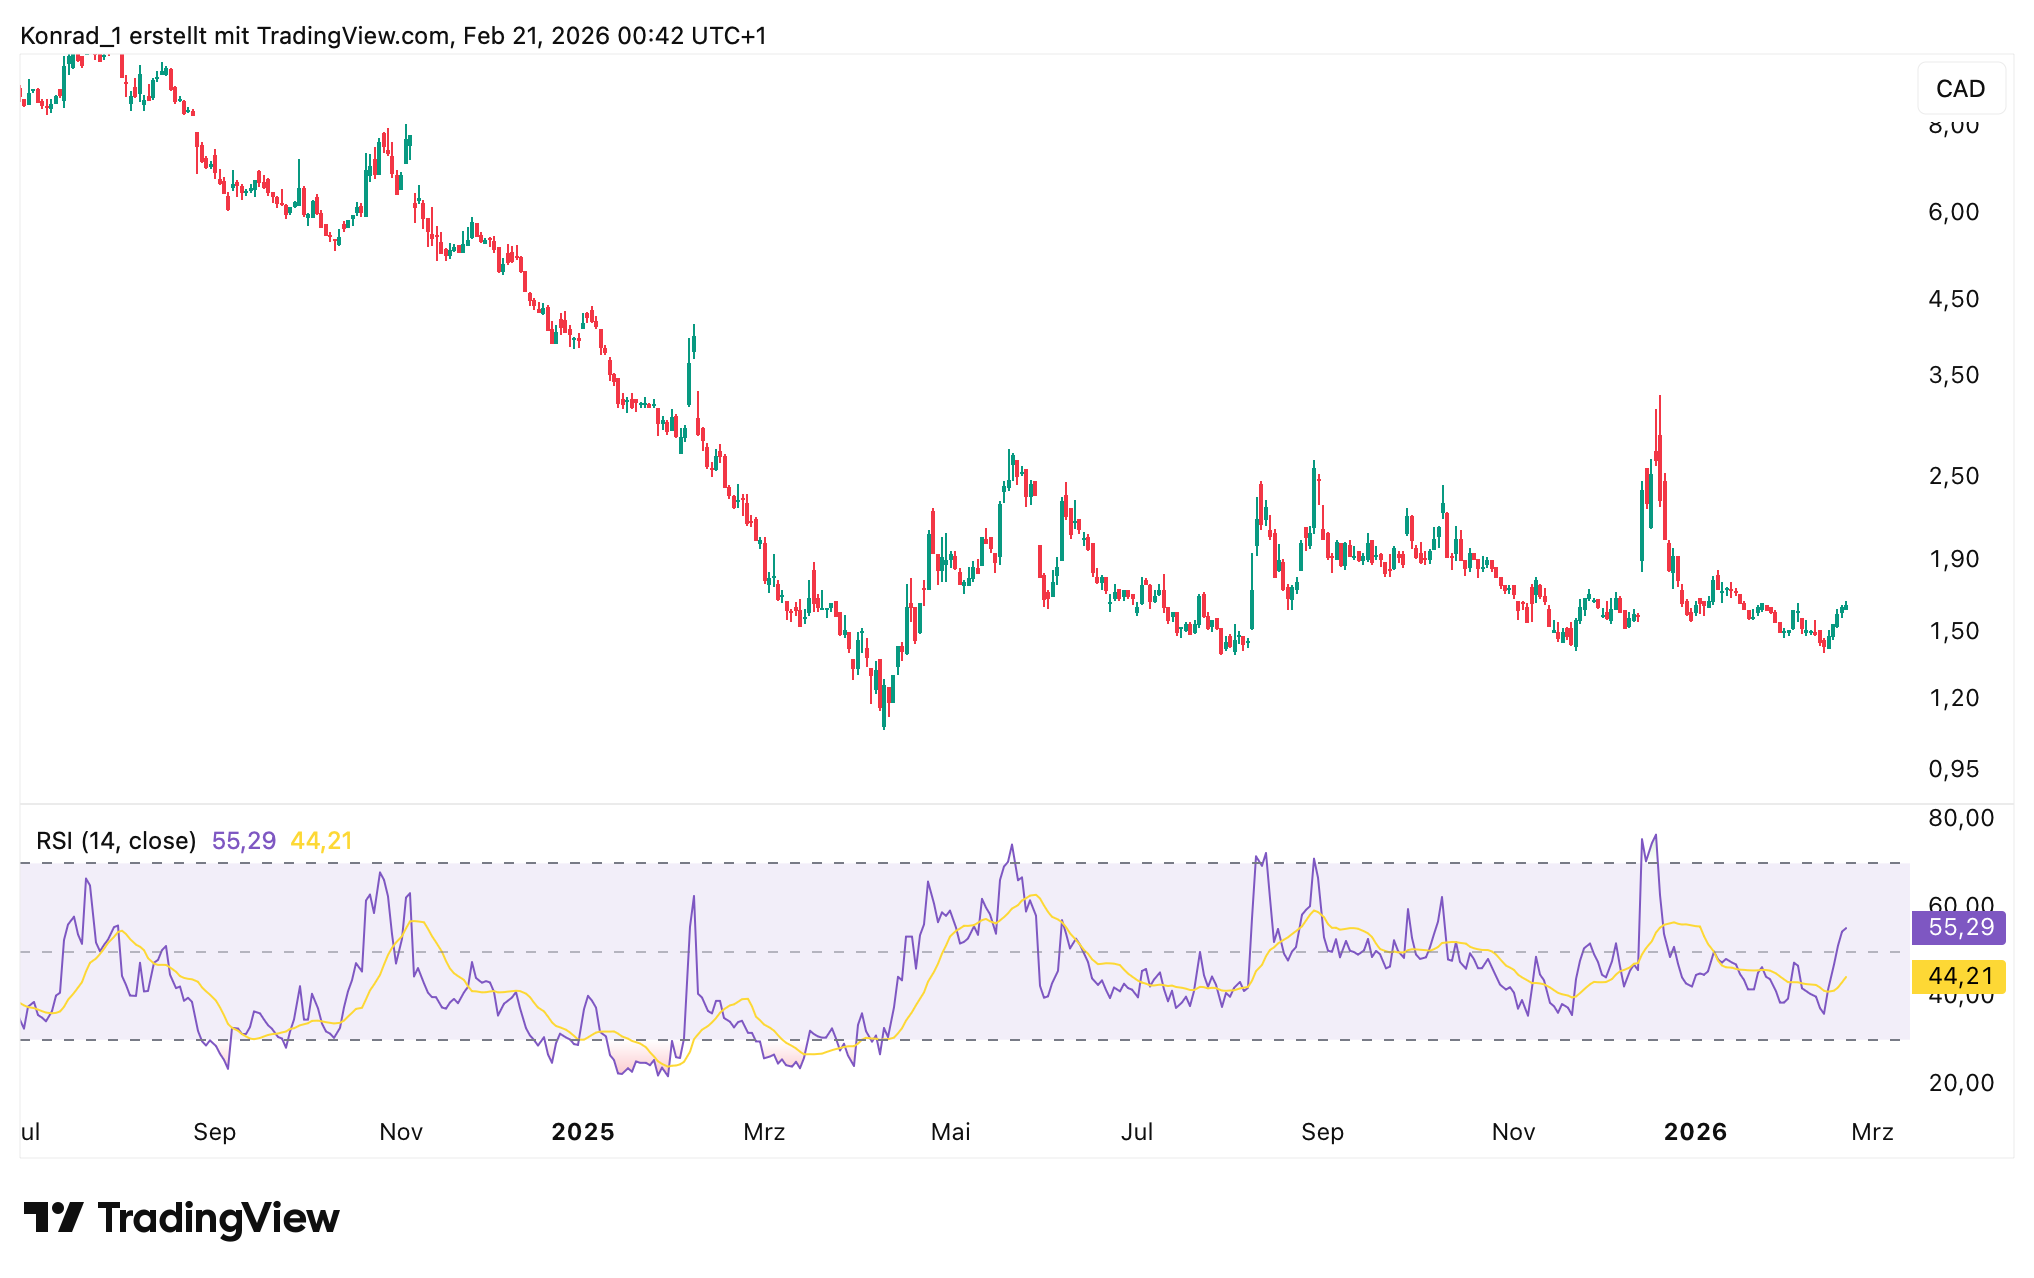Screen dimensions: 2034x1278
Task: Click the 80,00 label on the RSI scale
Action: coord(1960,818)
